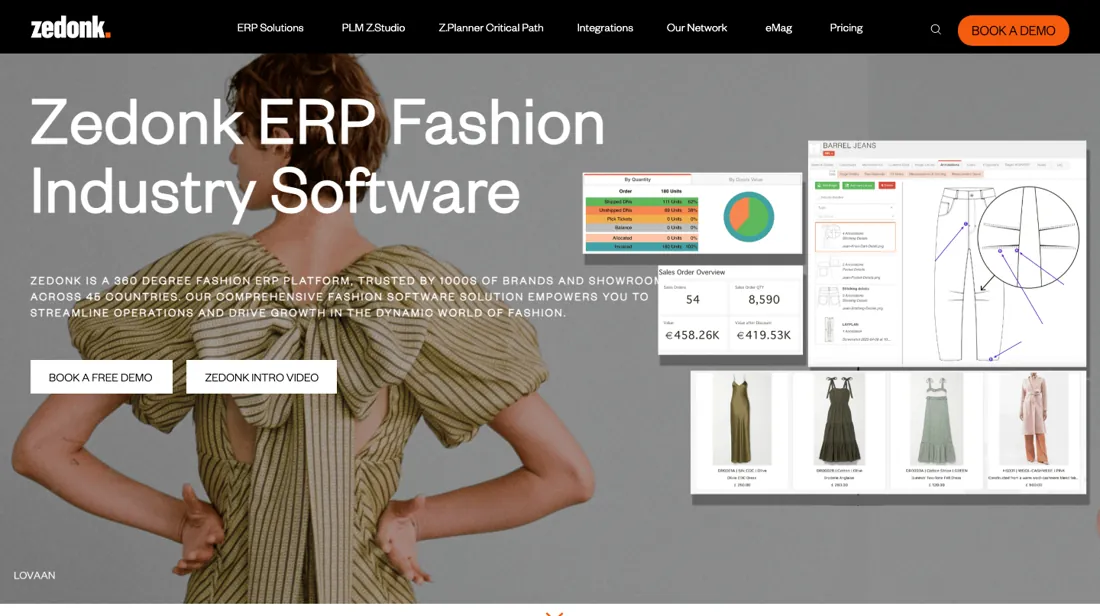Open the search magnifier icon
Viewport: 1100px width, 616px height.
pyautogui.click(x=935, y=29)
